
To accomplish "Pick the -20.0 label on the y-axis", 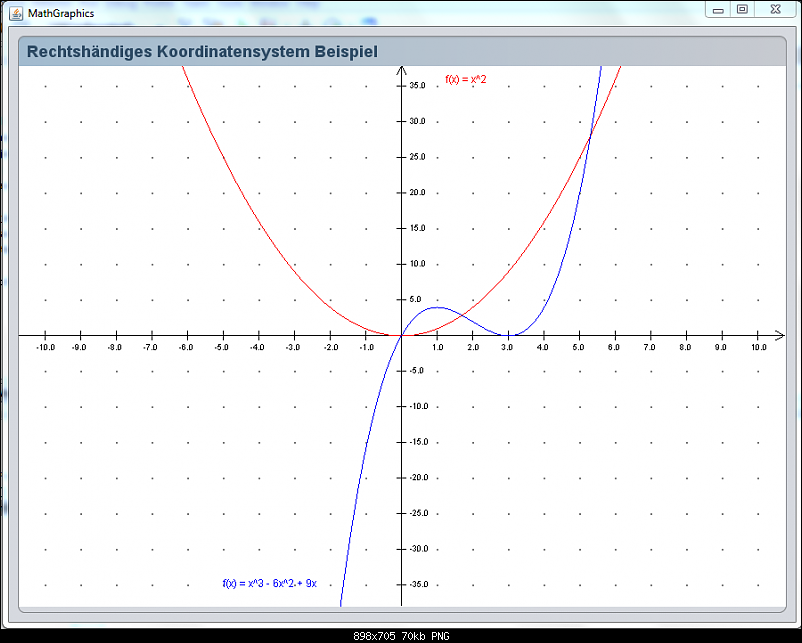I will pos(417,478).
